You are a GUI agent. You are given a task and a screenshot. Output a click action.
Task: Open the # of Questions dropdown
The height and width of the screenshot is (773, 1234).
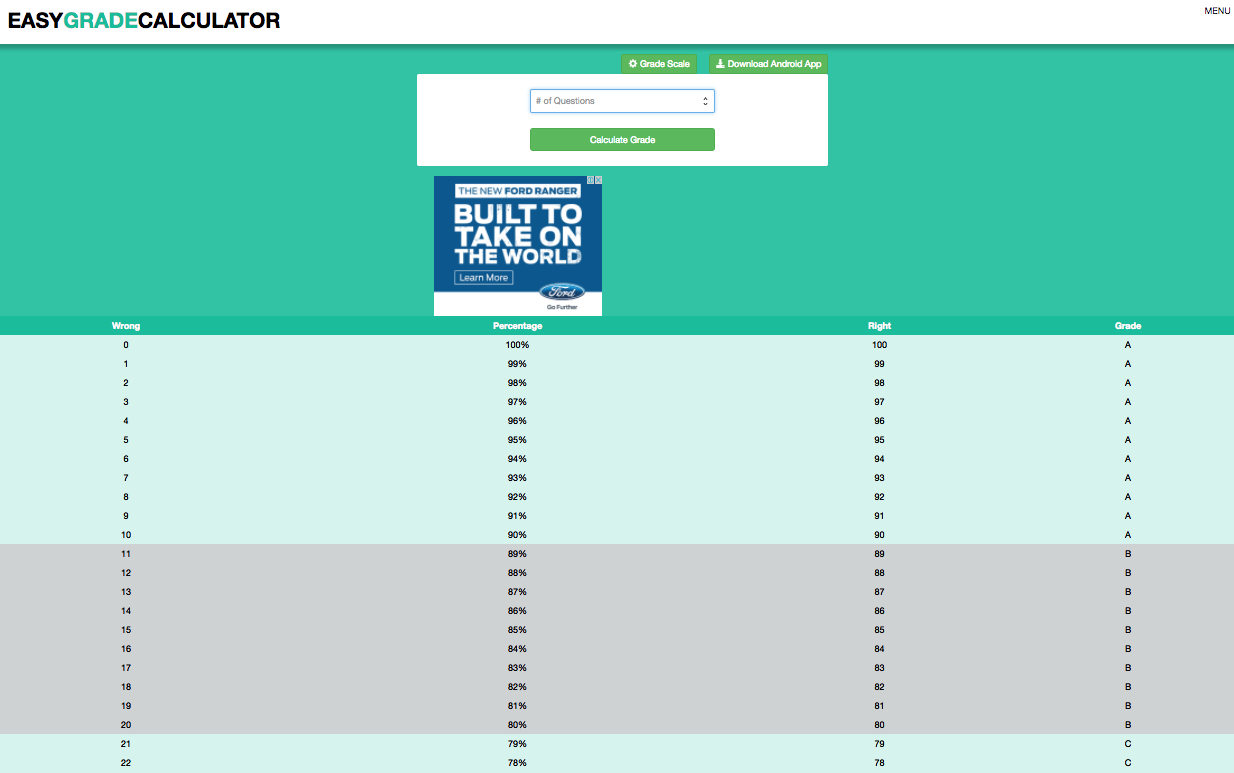[622, 101]
